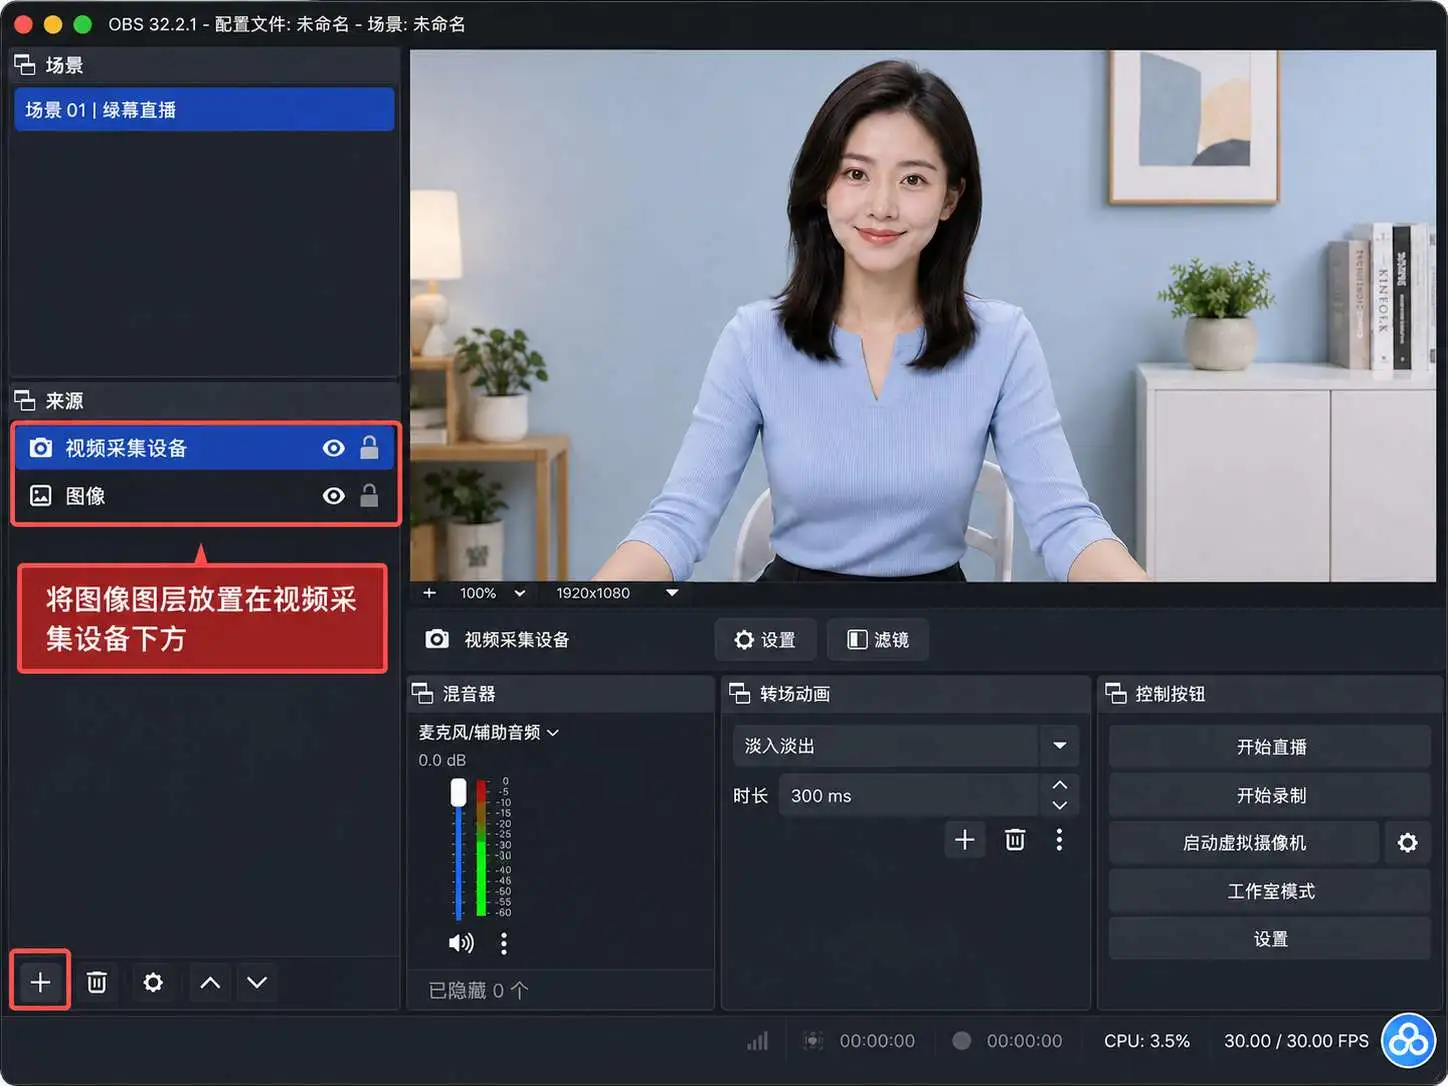Increase the transition duration with up arrow
Screen dimensions: 1448x1086
(x=1060, y=785)
